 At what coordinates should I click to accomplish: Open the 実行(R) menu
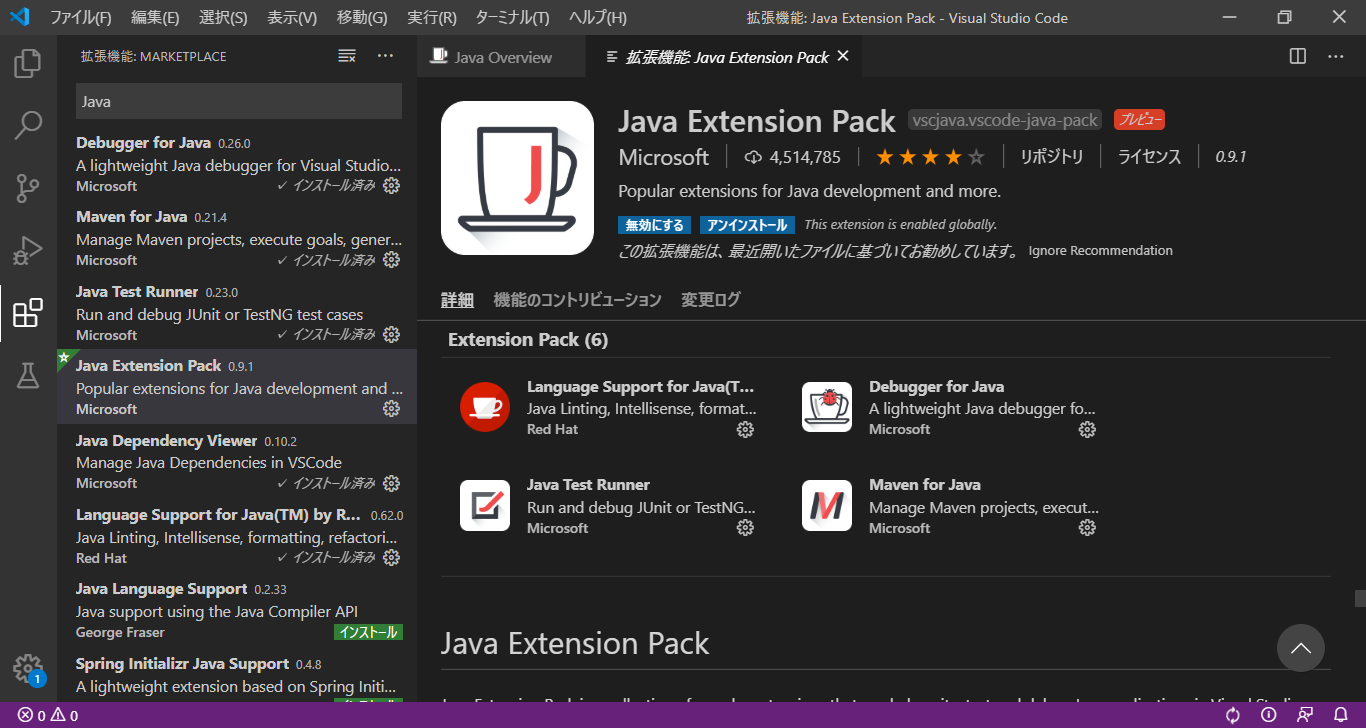[x=432, y=18]
